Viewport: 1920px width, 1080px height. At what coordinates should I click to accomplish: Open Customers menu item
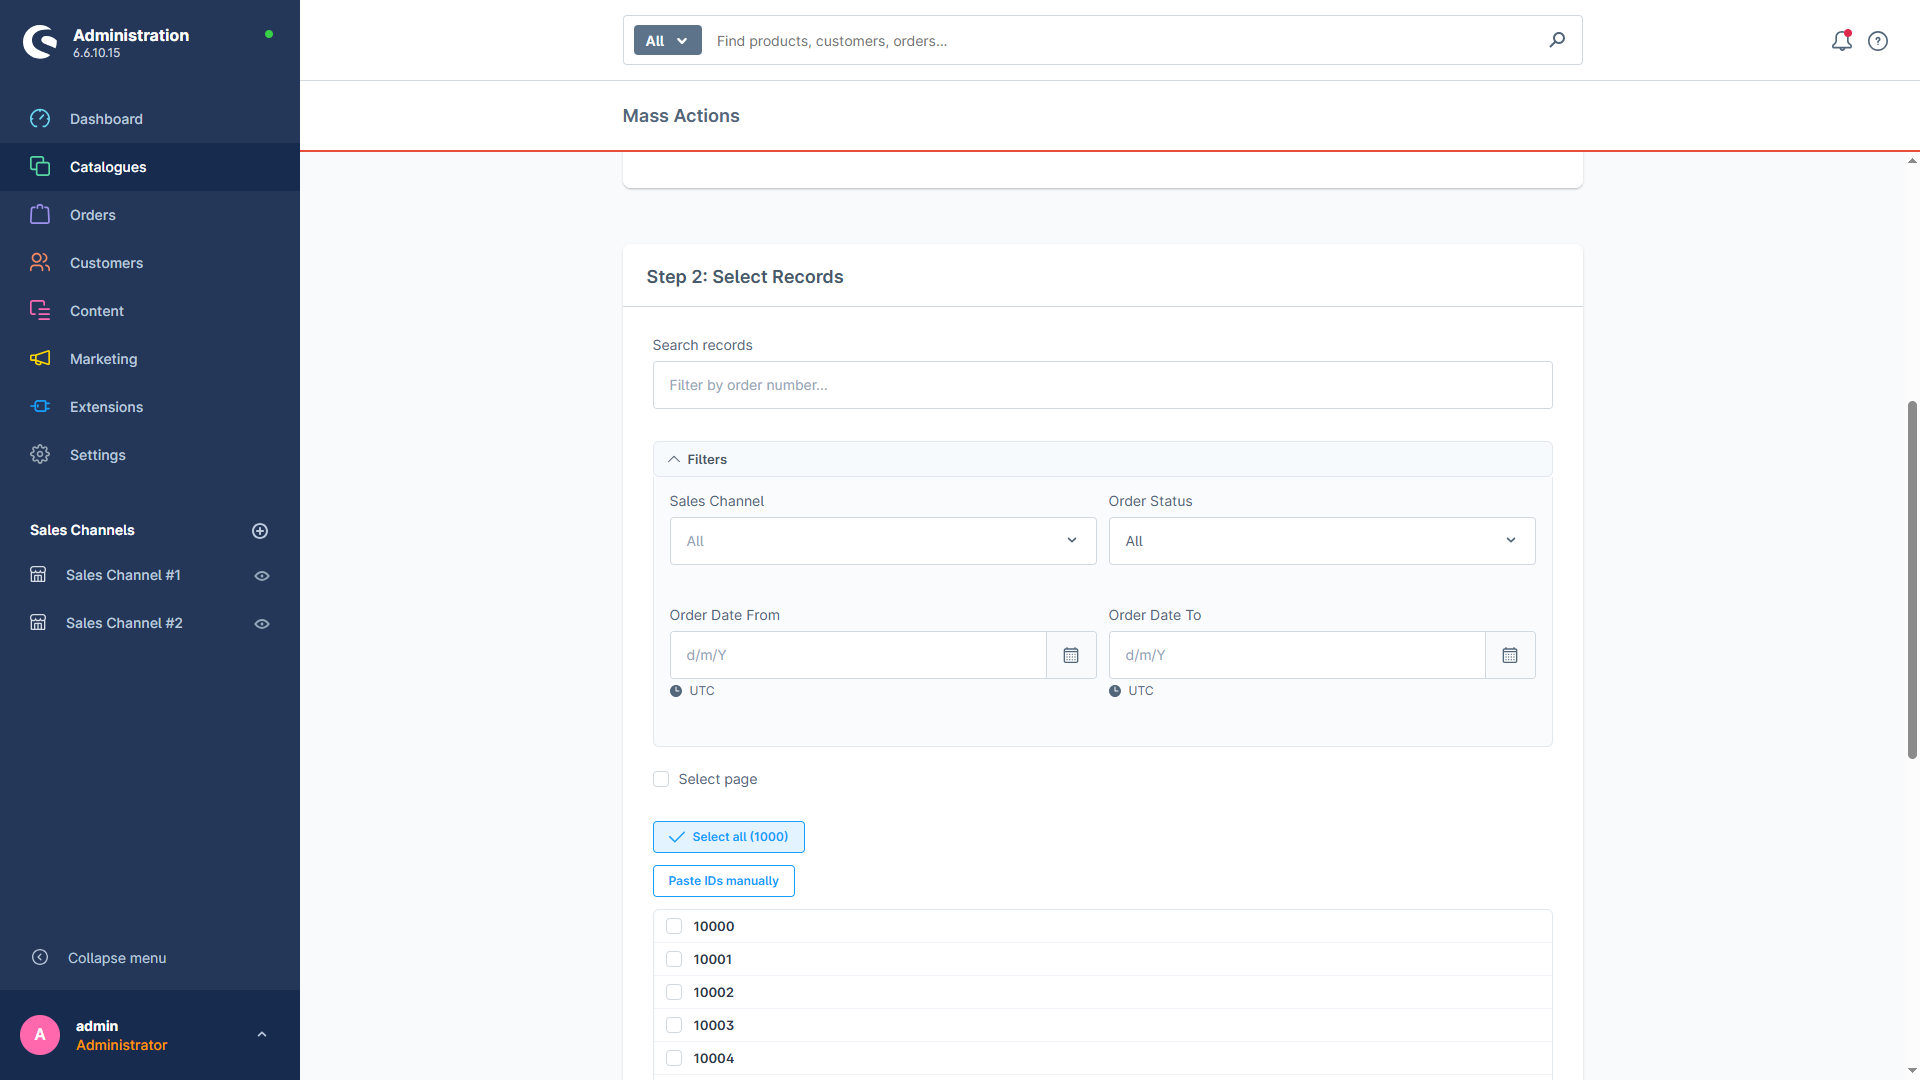[150, 263]
